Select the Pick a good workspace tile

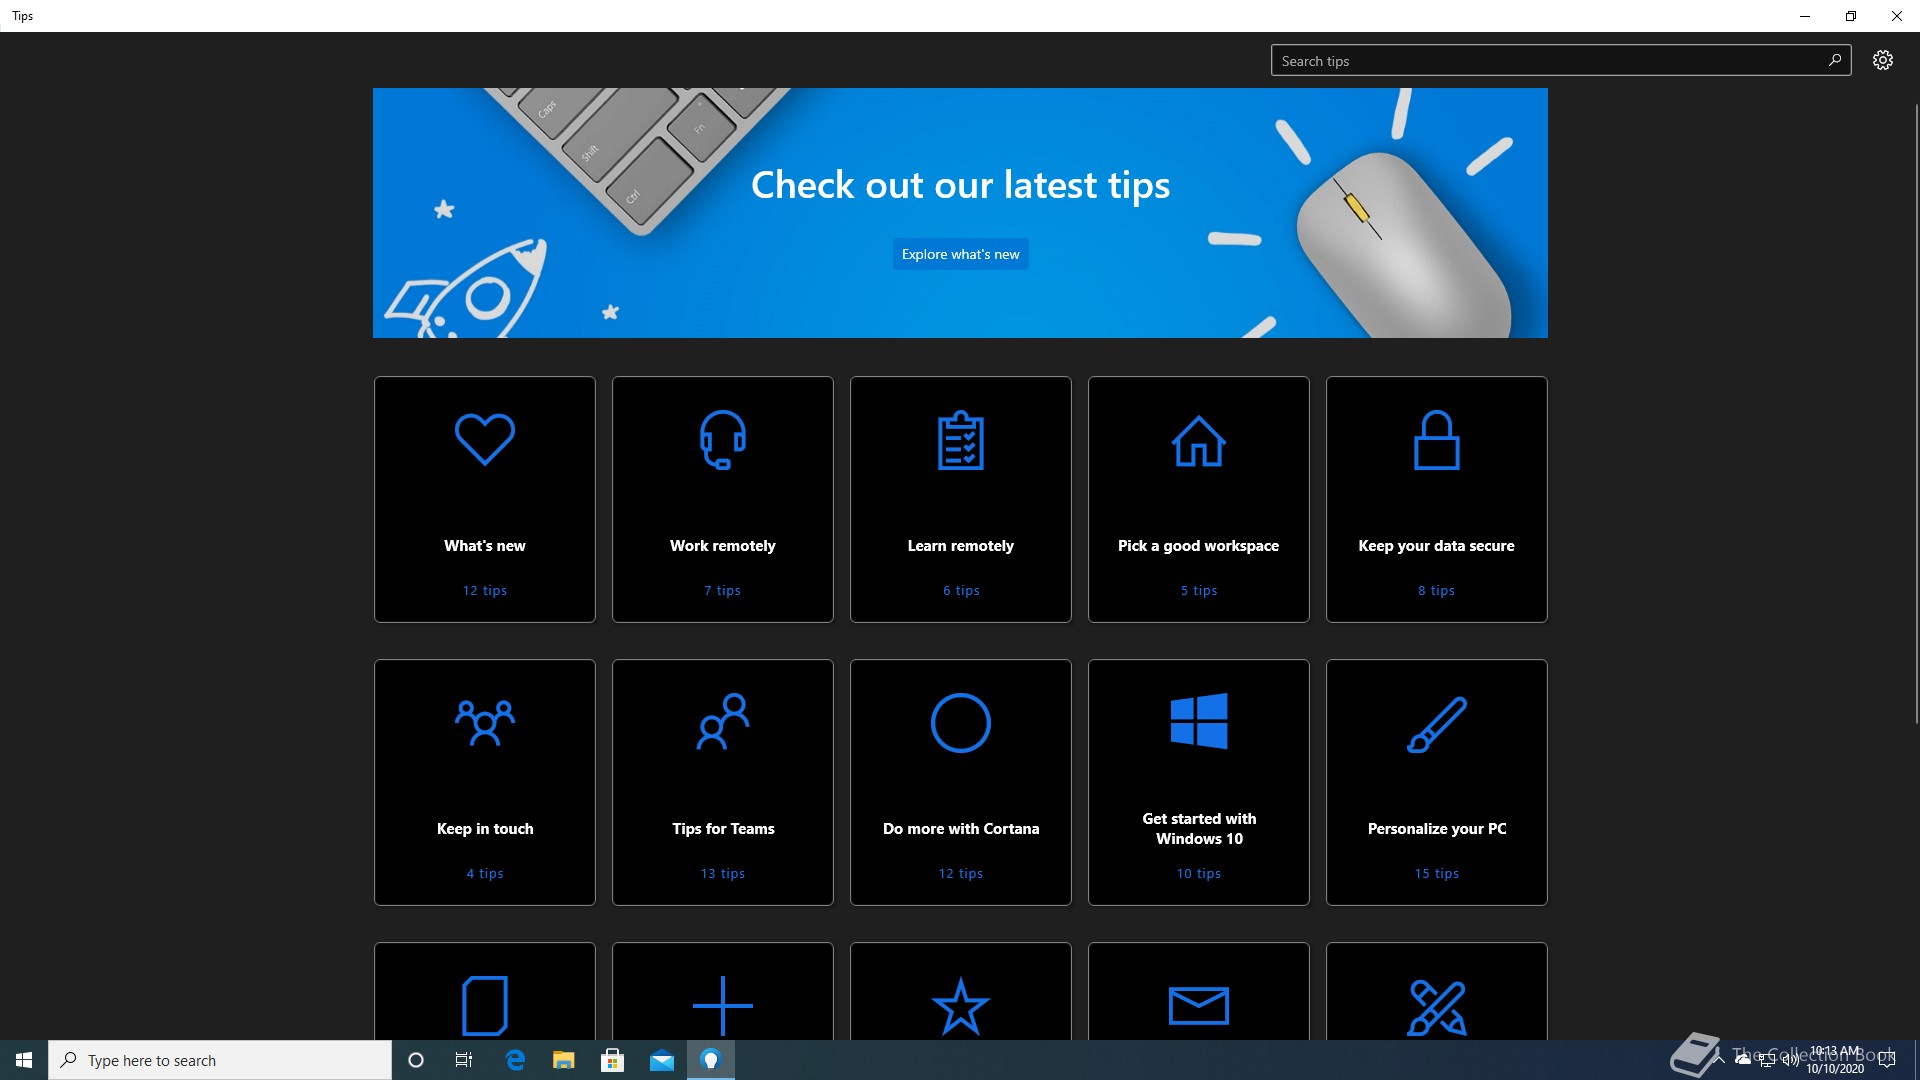click(x=1198, y=499)
